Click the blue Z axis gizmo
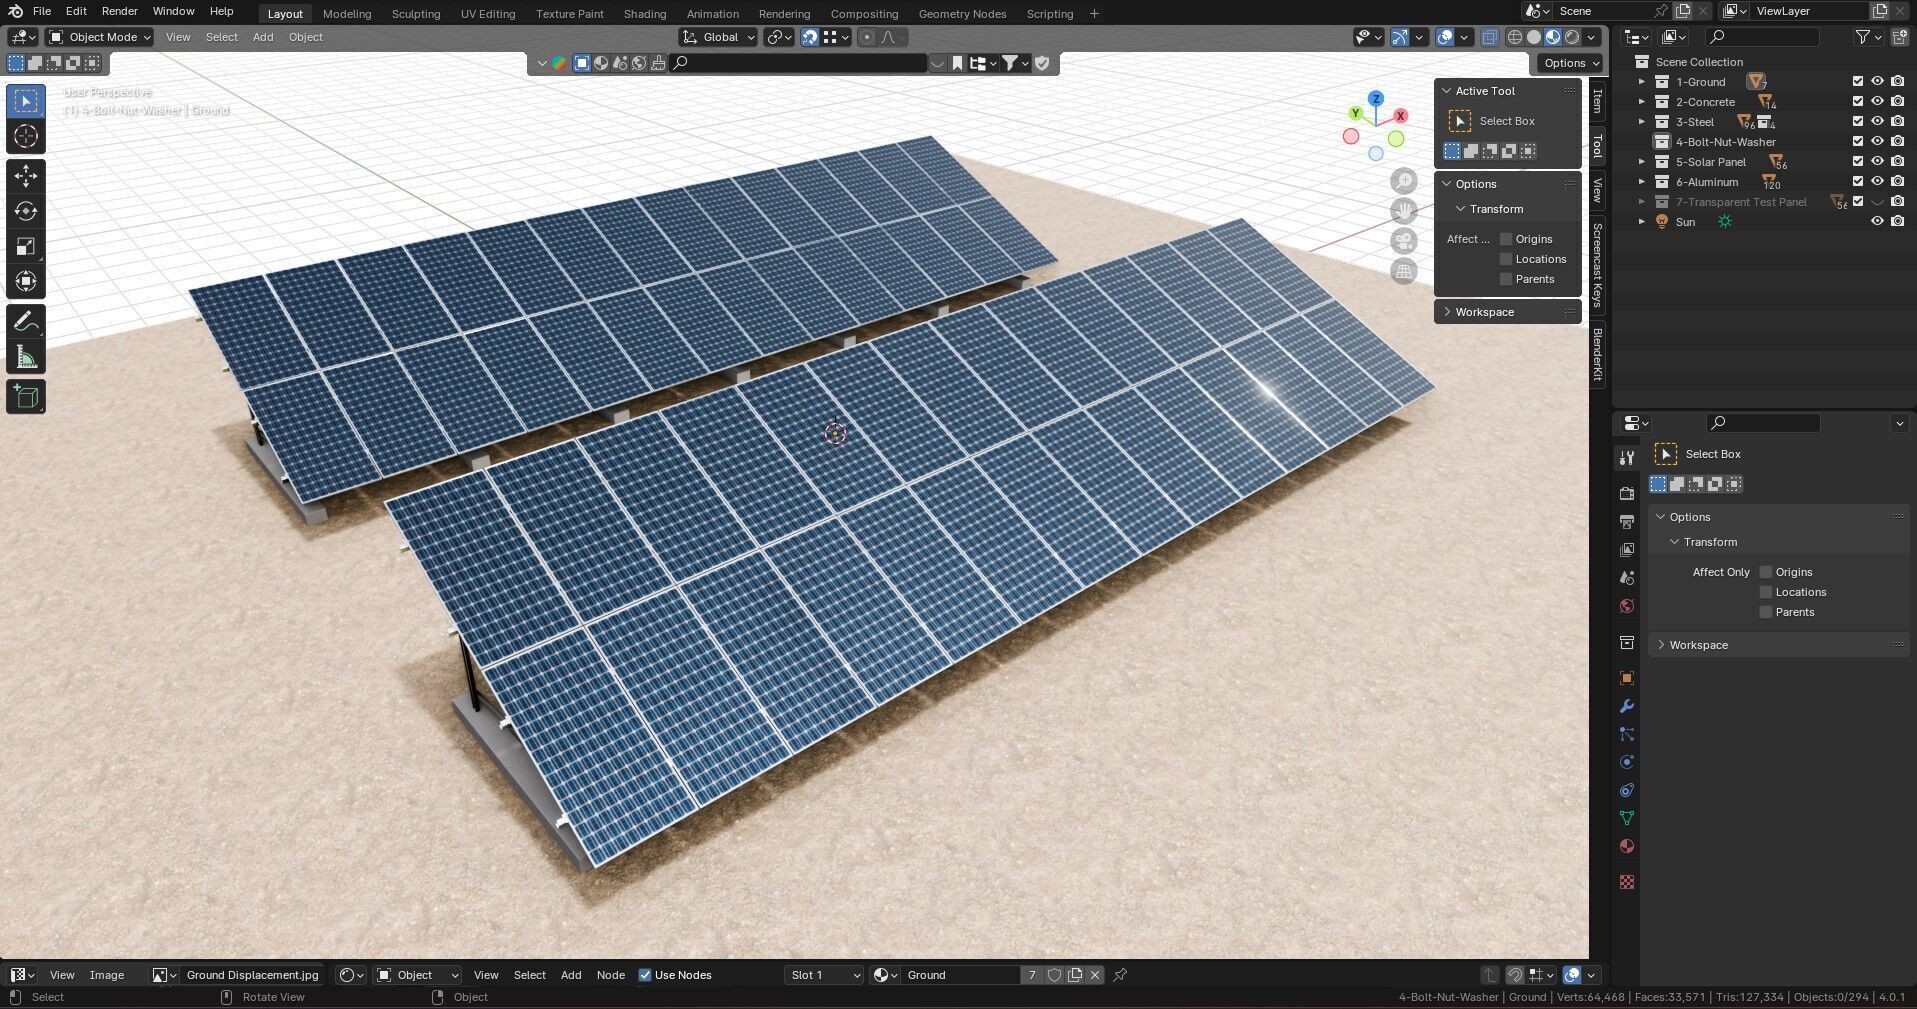The image size is (1917, 1009). (1376, 98)
